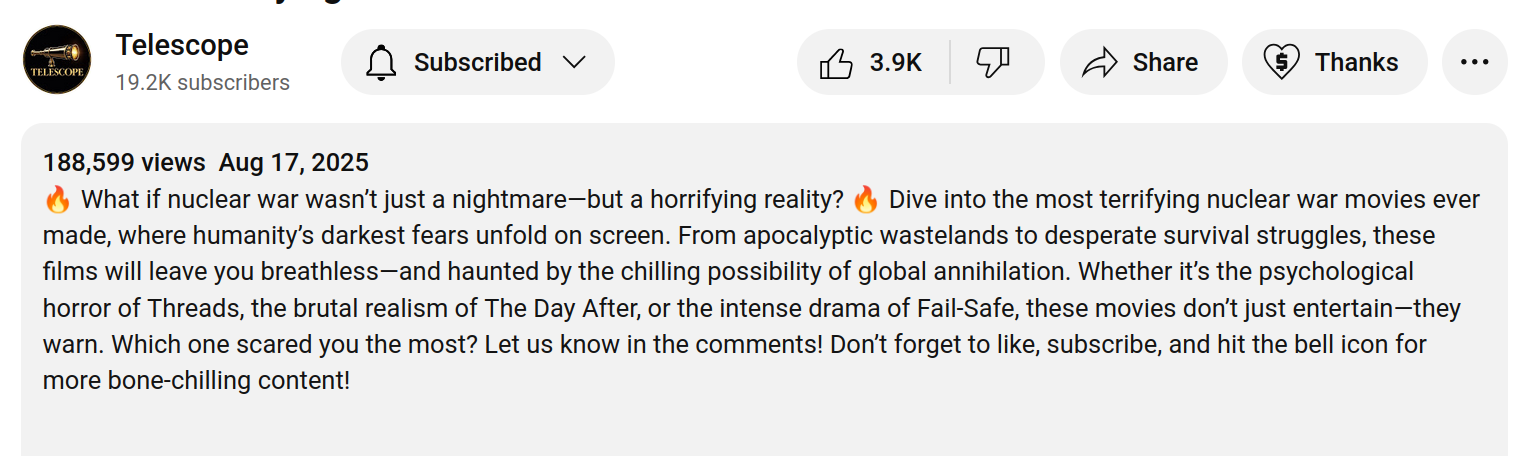Screen dimensions: 1536x456
Task: Like the video with thumbs-up icon
Action: (836, 63)
